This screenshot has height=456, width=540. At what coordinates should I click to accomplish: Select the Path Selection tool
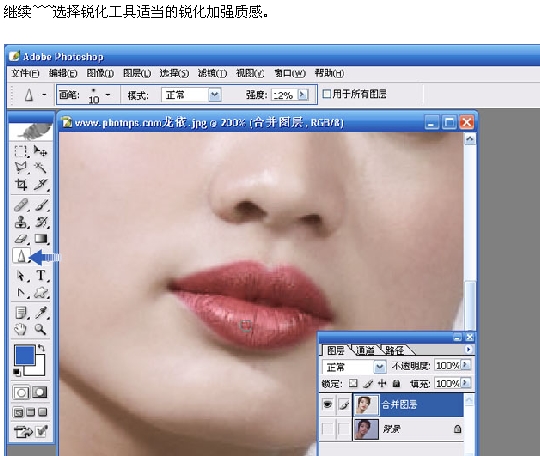pyautogui.click(x=21, y=276)
